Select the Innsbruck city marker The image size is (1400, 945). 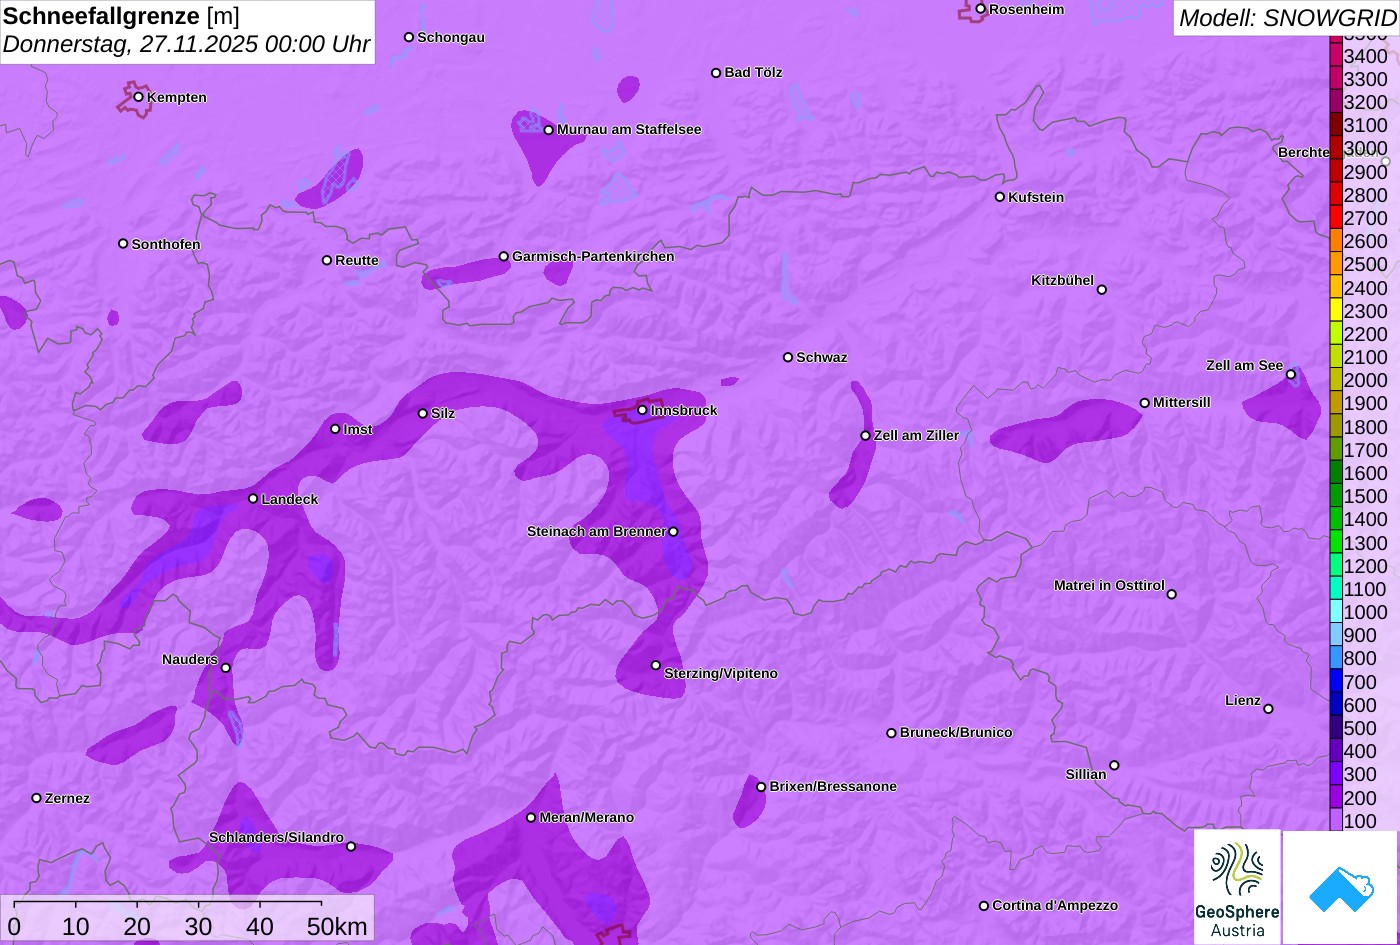(x=642, y=410)
